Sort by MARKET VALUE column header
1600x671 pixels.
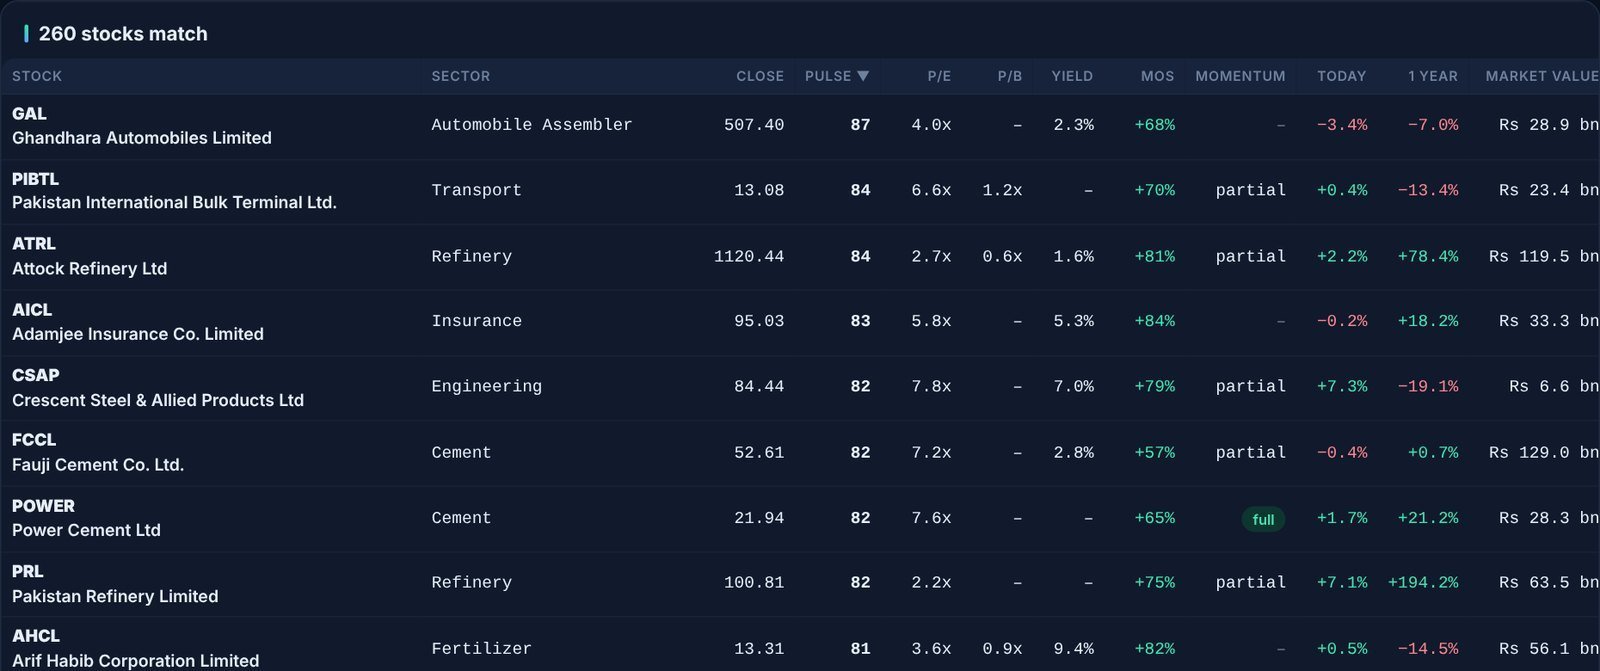pyautogui.click(x=1542, y=76)
